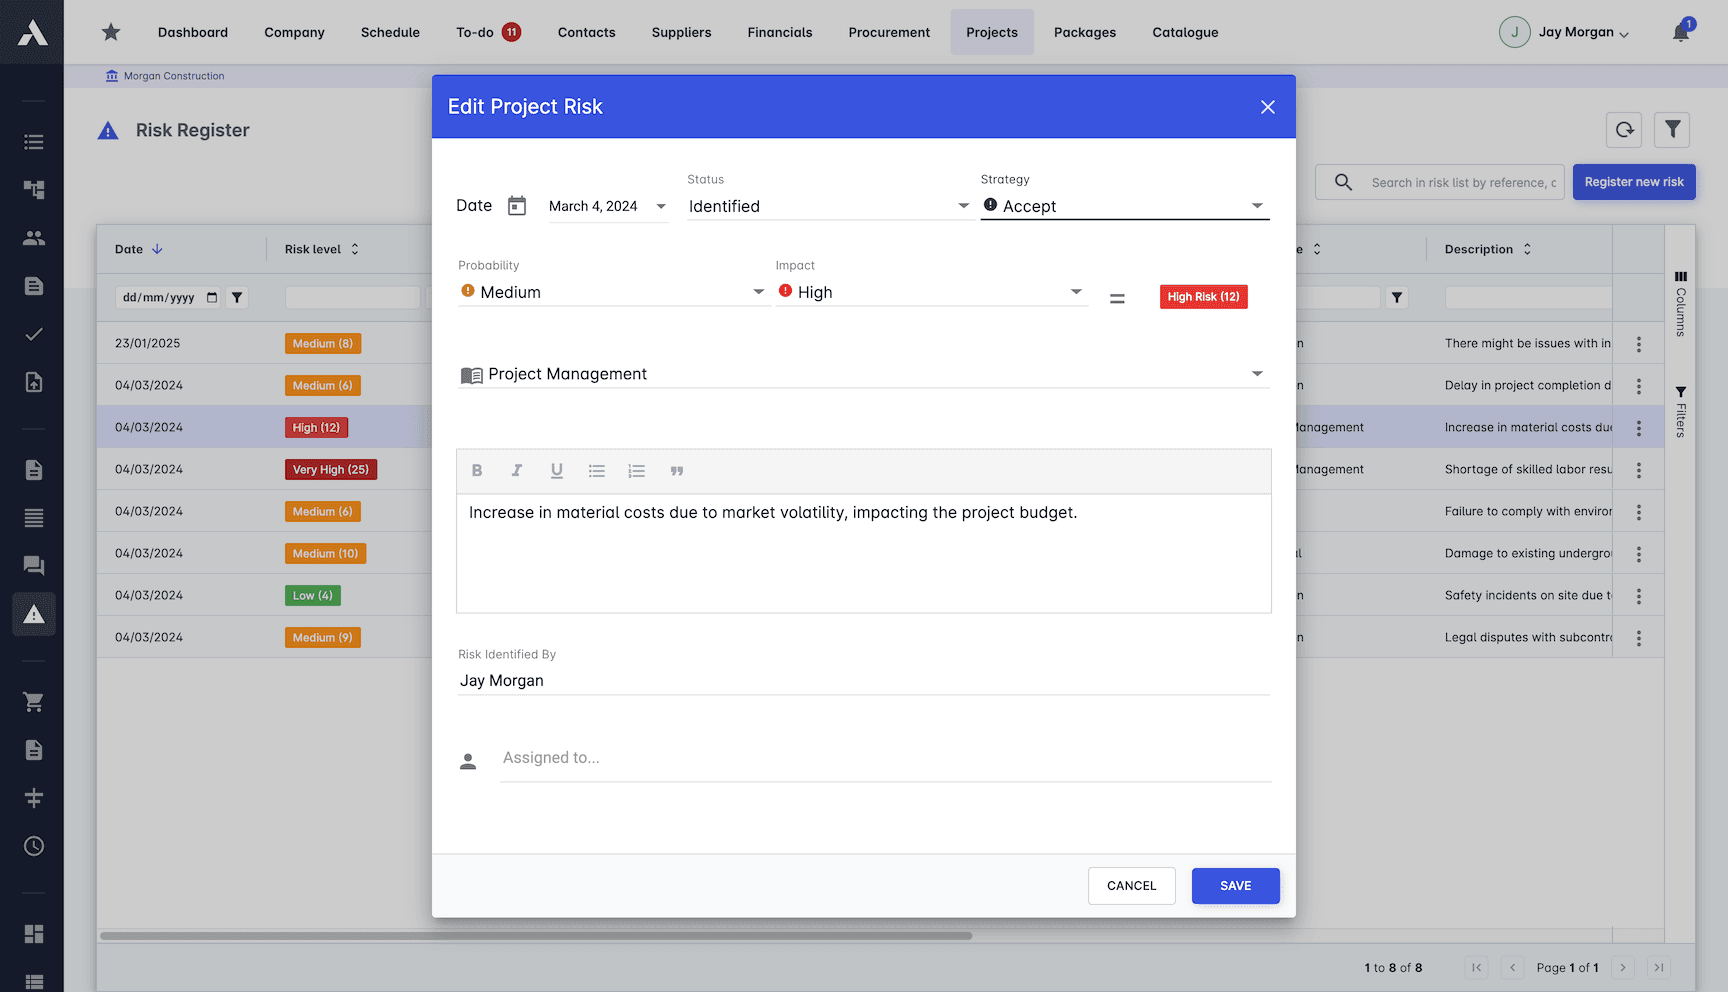The height and width of the screenshot is (992, 1728).
Task: Toggle bold formatting in the description editor
Action: click(477, 470)
